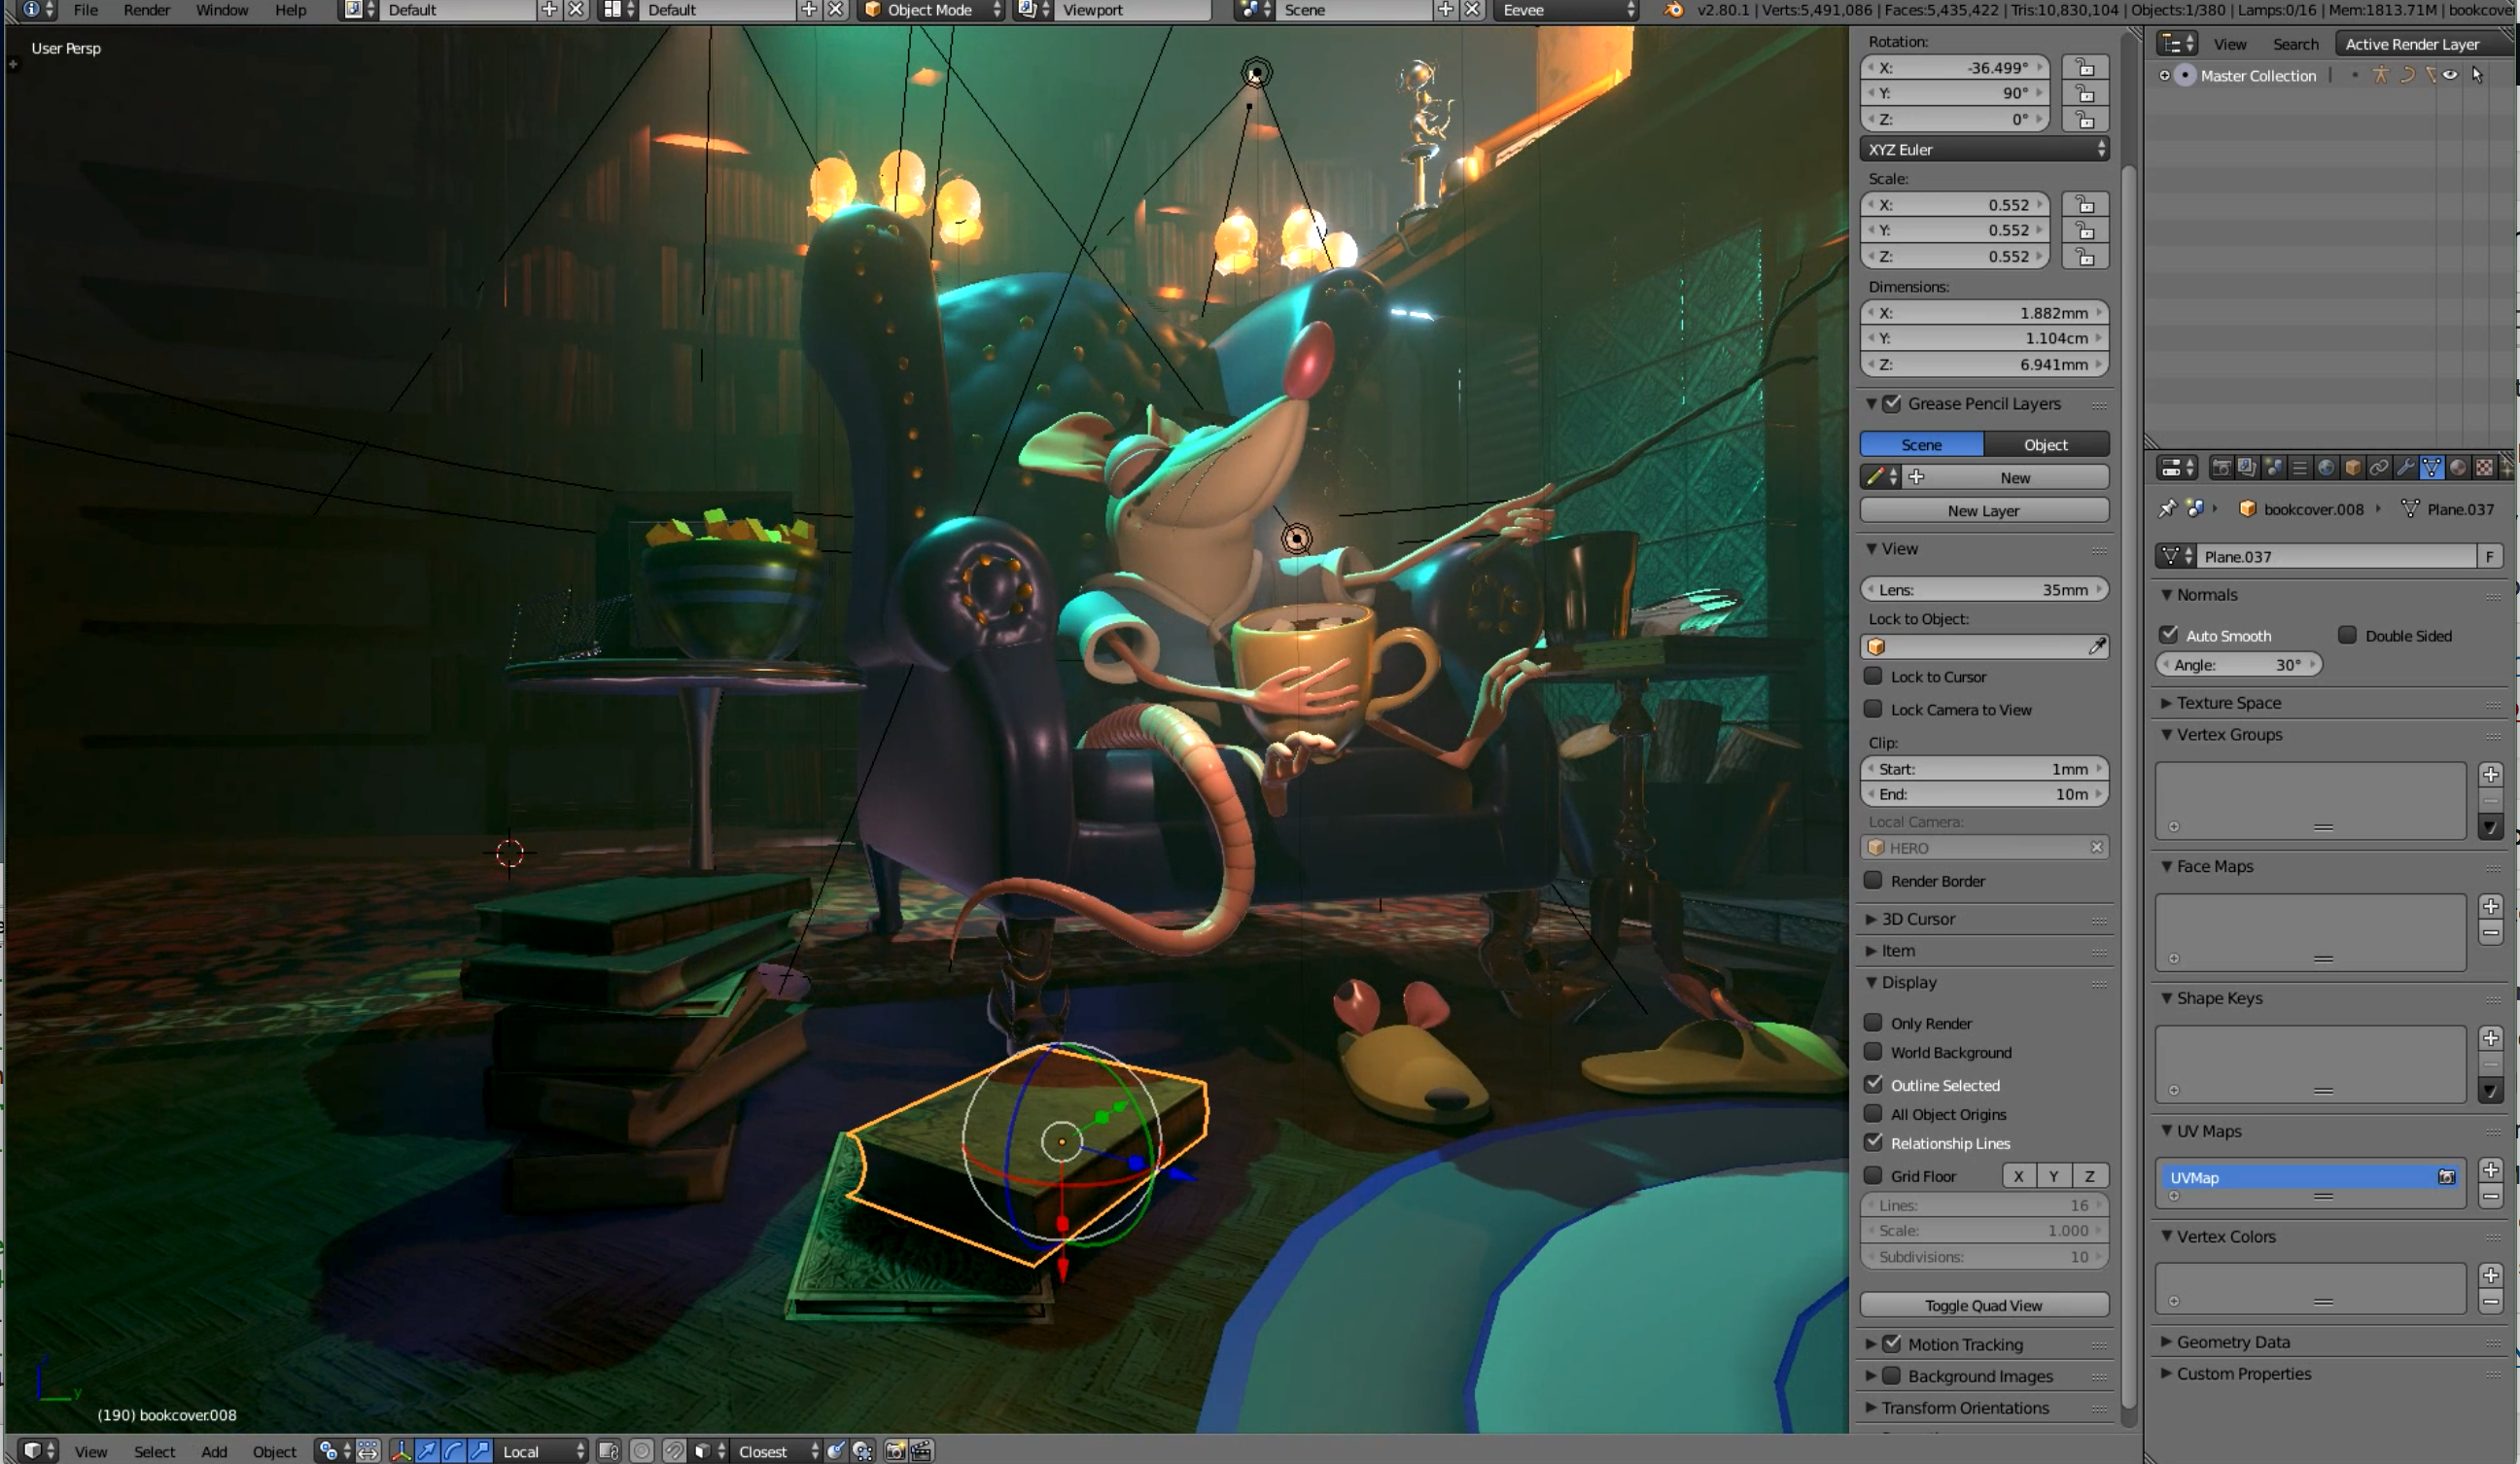The width and height of the screenshot is (2520, 1464).
Task: Click the XYZ Euler rotation mode dropdown
Action: point(1983,150)
